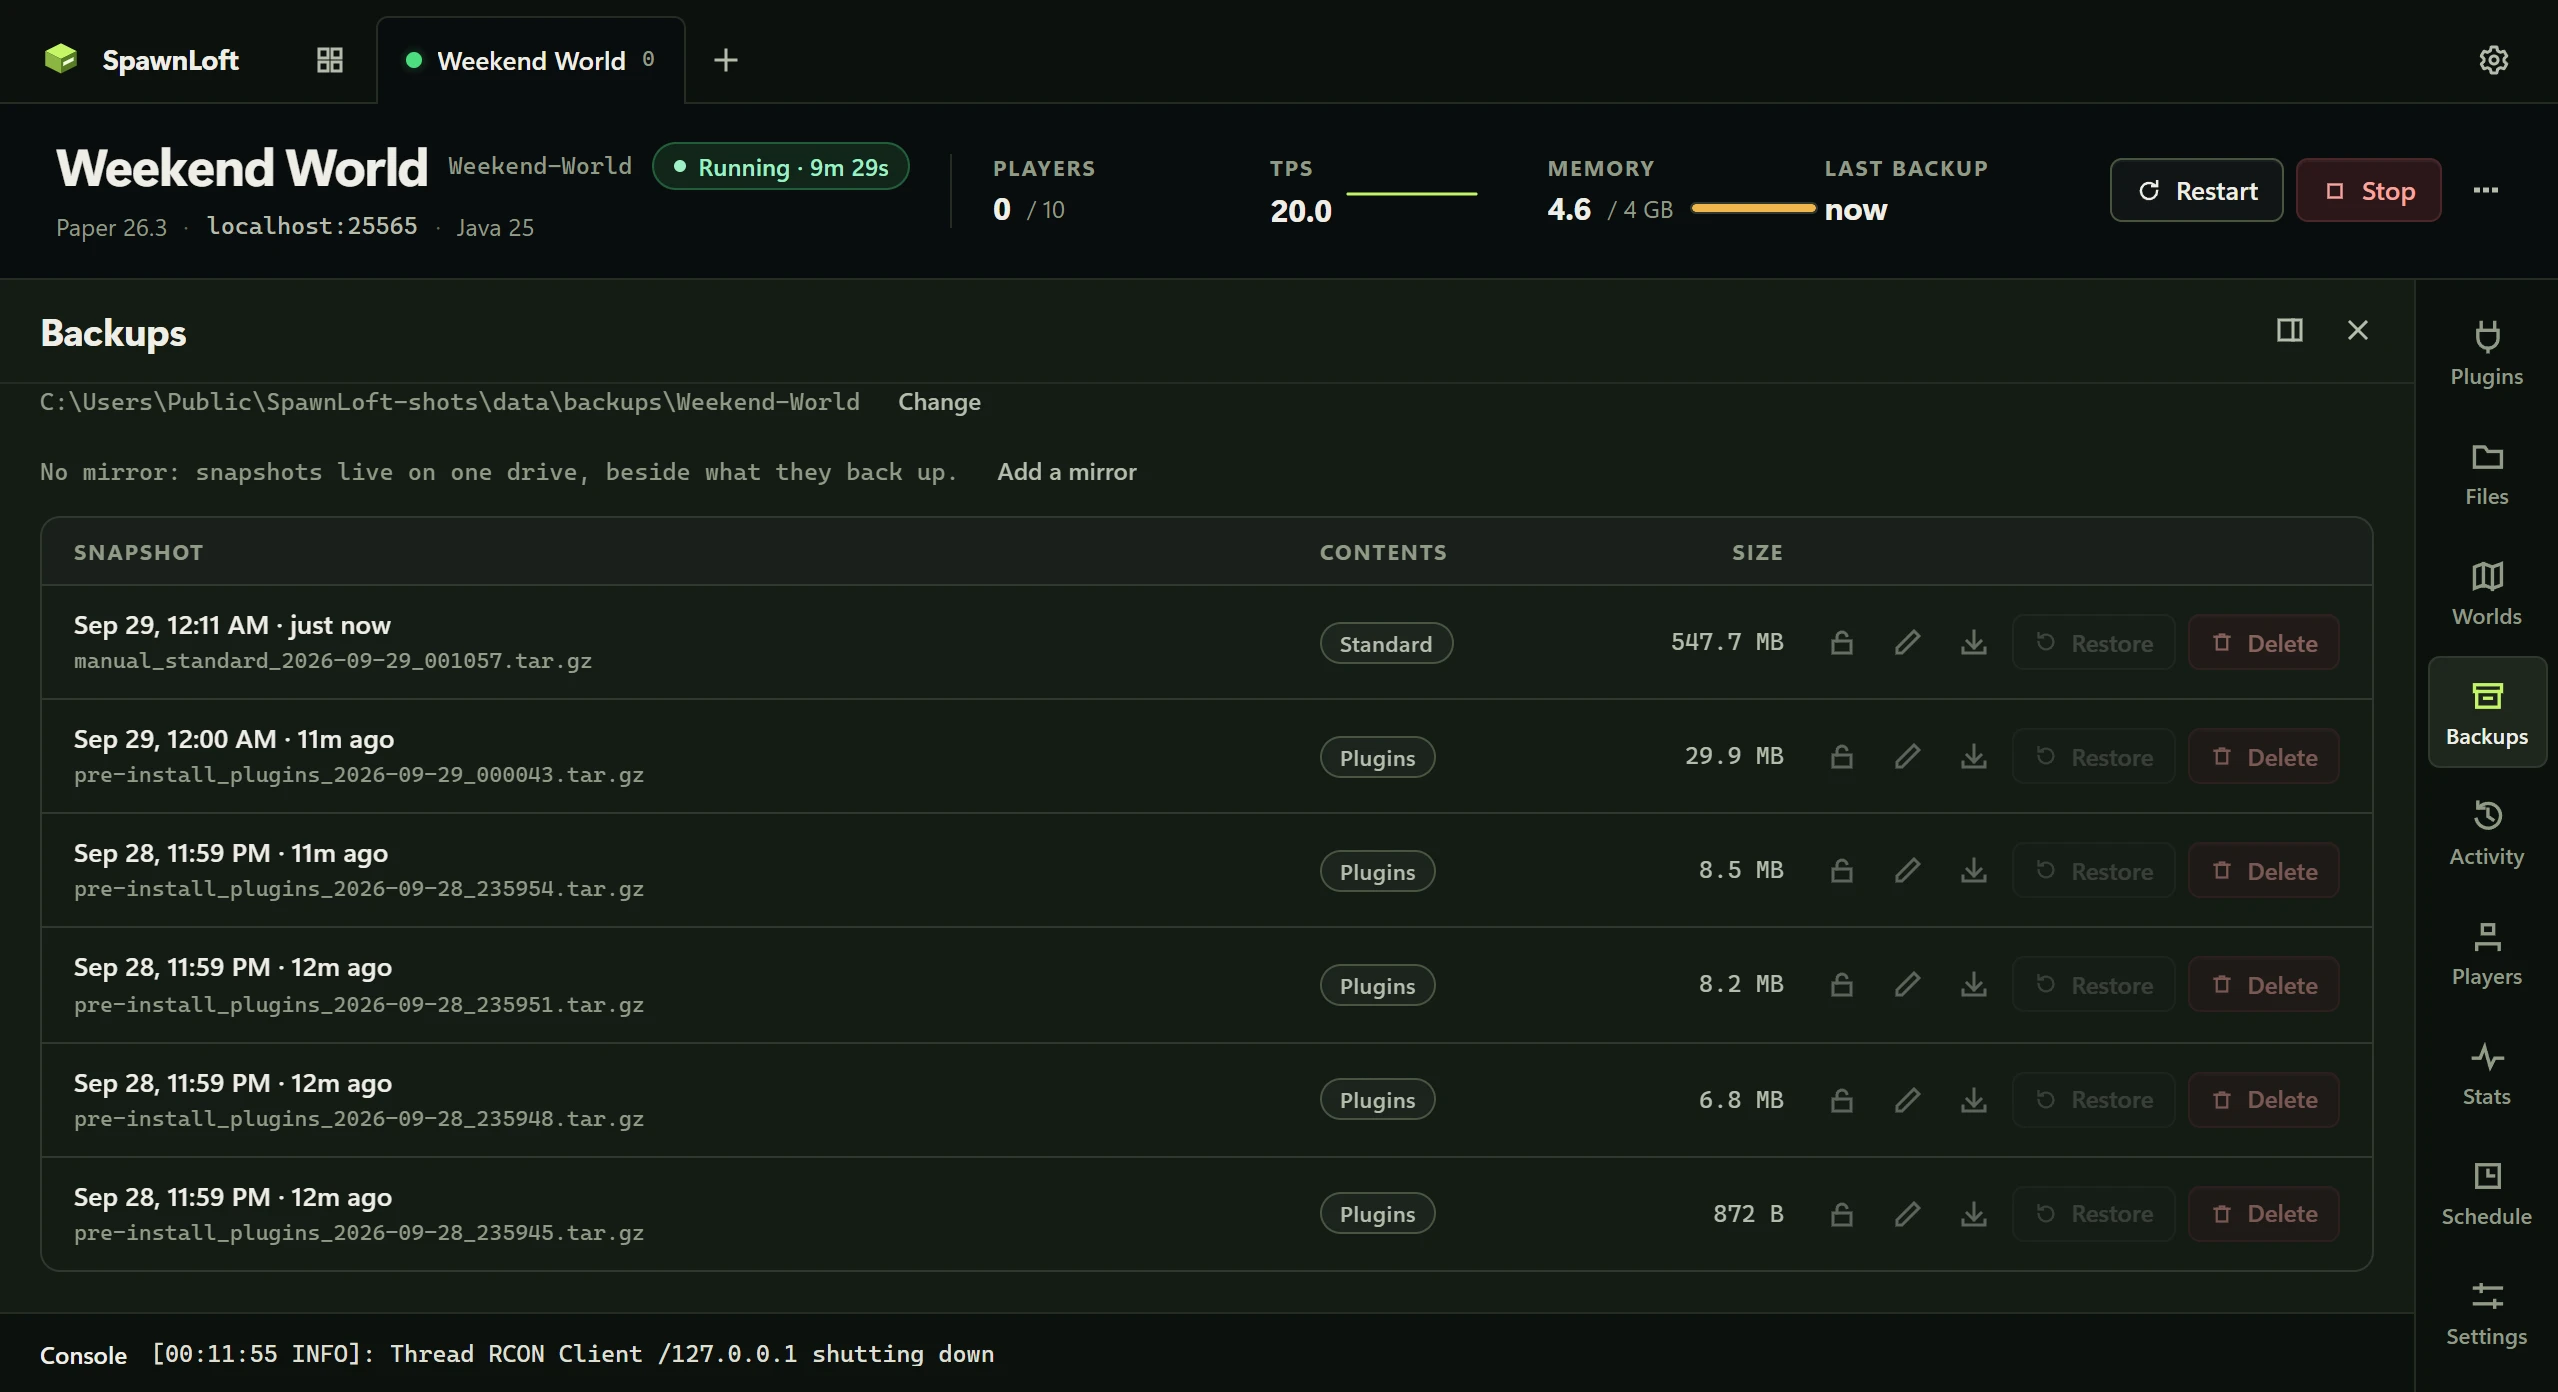Edit the 8.5 MB snapshot name
The height and width of the screenshot is (1392, 2558).
(1907, 870)
